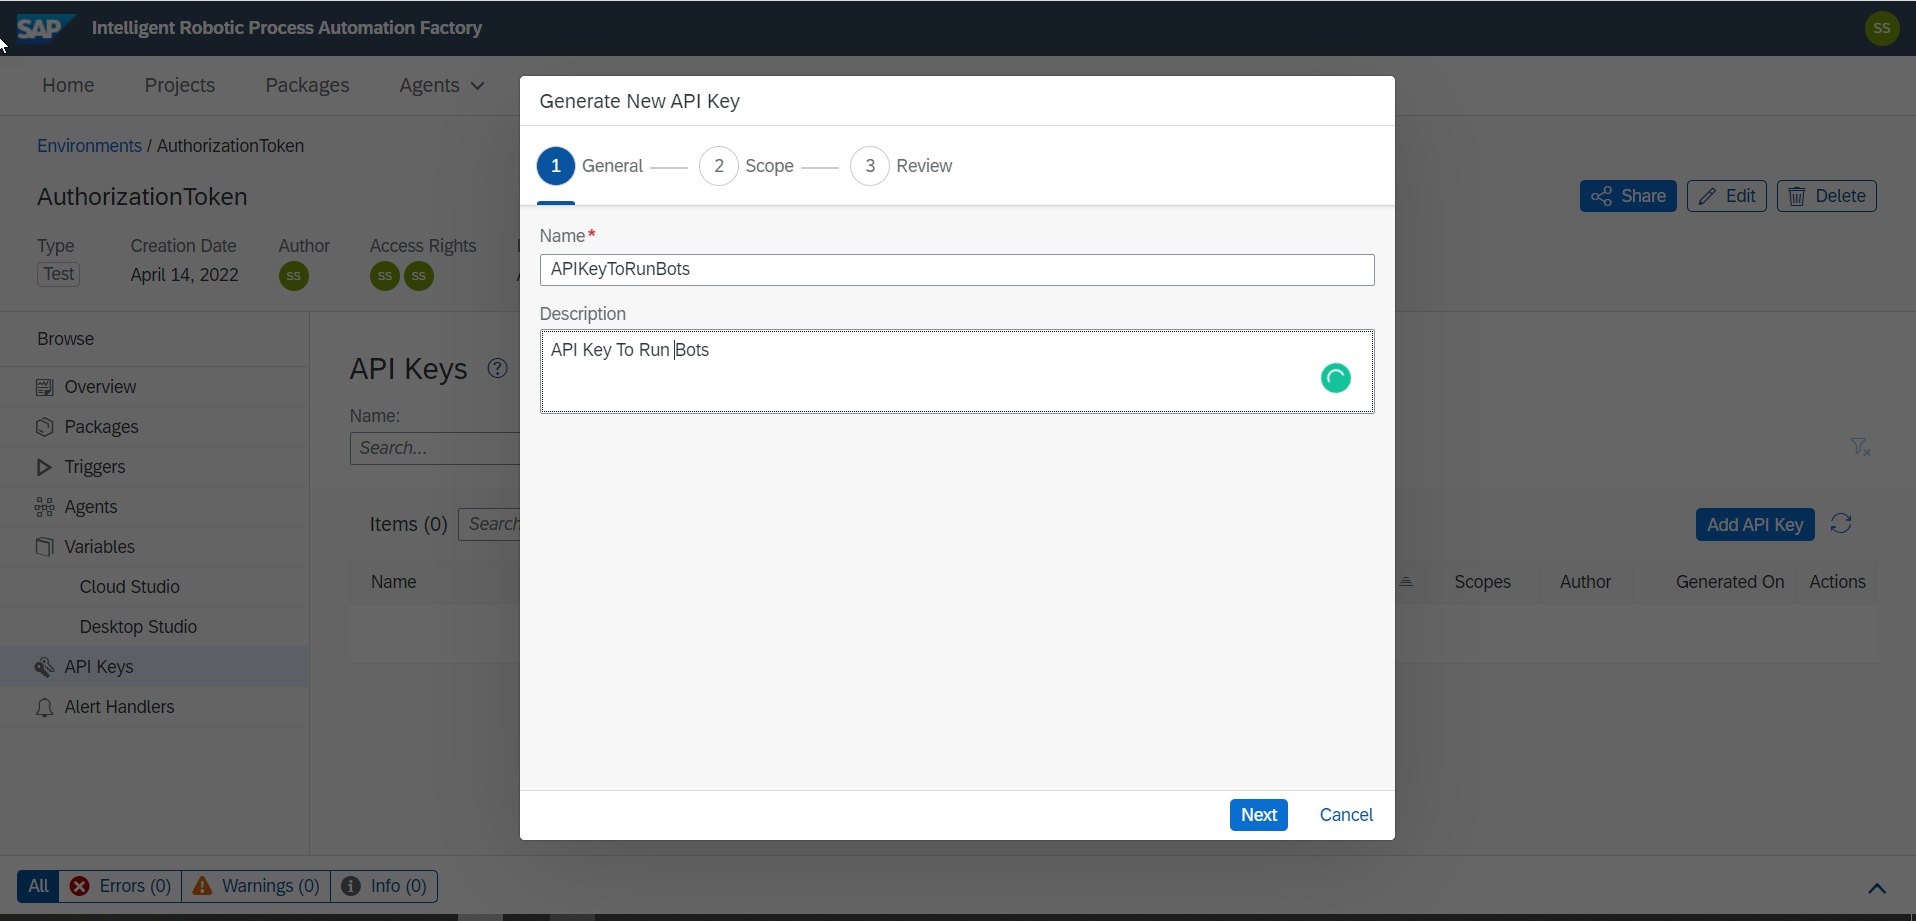1916x921 pixels.
Task: Filter messages by Warnings (0)
Action: [x=256, y=886]
